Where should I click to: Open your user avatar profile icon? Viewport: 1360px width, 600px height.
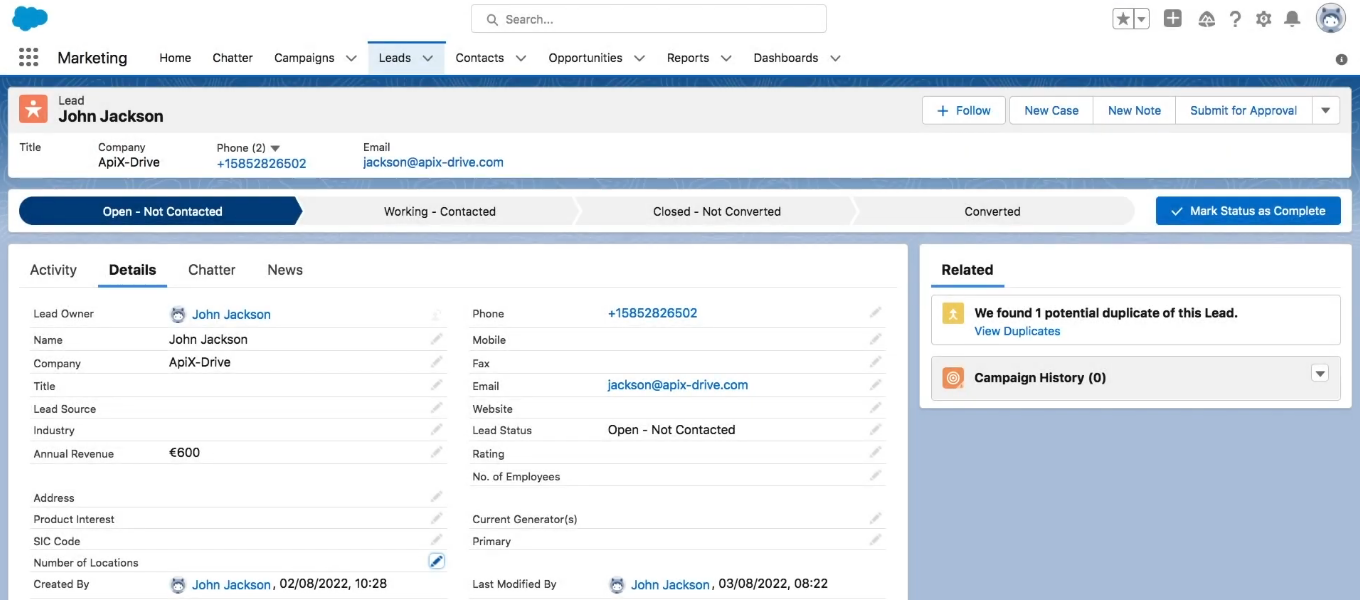coord(1331,17)
